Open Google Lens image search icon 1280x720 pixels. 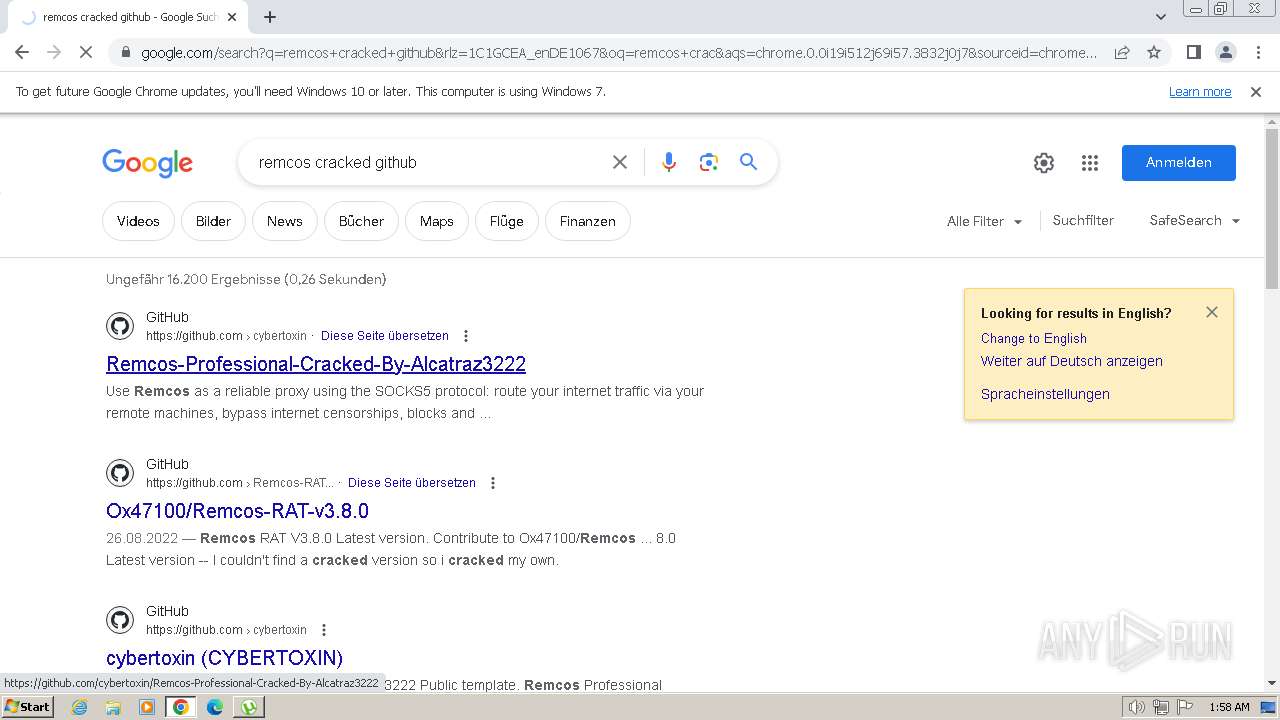coord(709,162)
